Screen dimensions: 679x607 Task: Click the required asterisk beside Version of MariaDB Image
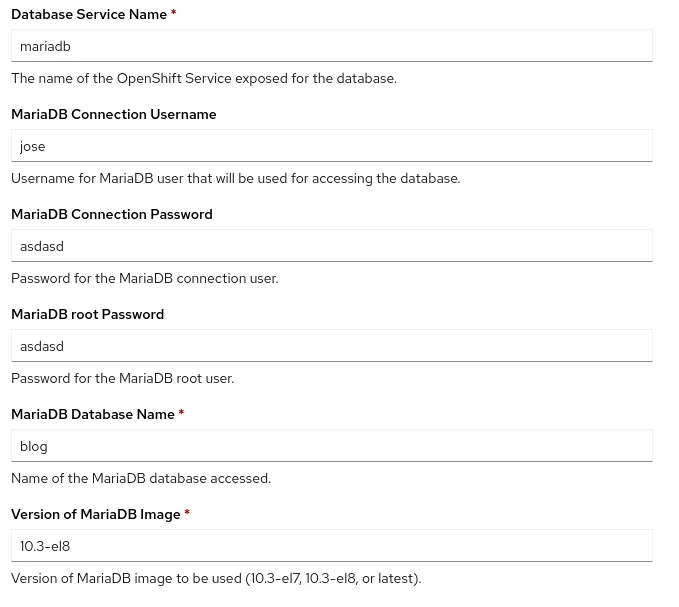[187, 514]
